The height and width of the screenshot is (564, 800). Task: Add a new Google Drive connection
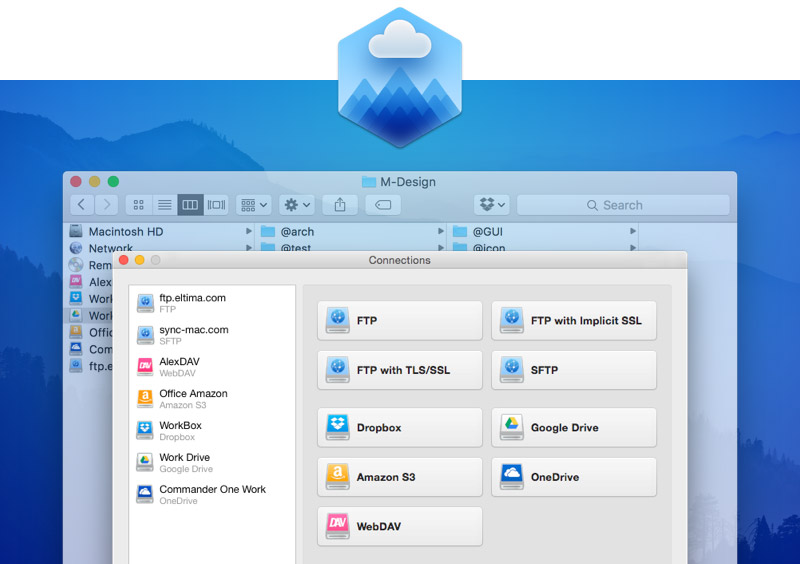coord(573,428)
